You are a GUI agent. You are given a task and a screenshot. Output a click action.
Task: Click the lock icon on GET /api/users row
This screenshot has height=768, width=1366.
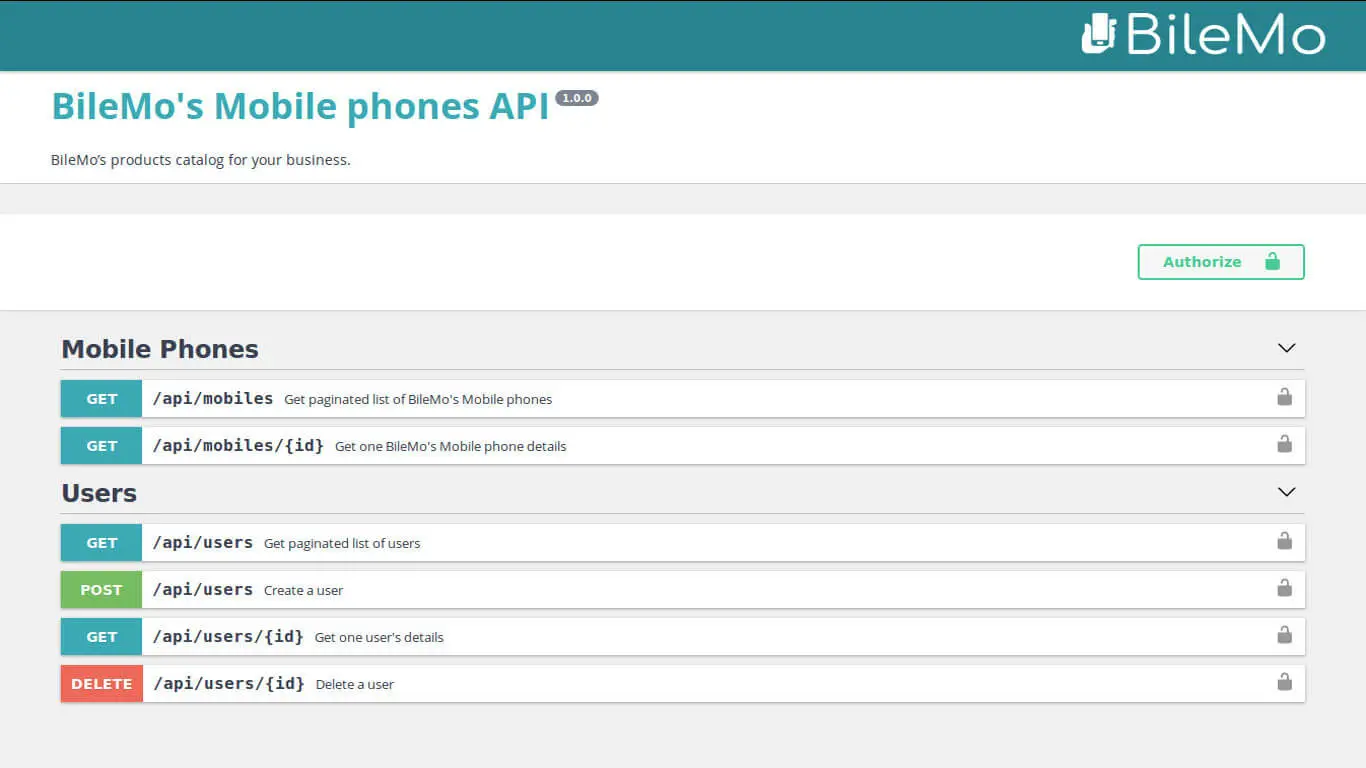[1284, 541]
